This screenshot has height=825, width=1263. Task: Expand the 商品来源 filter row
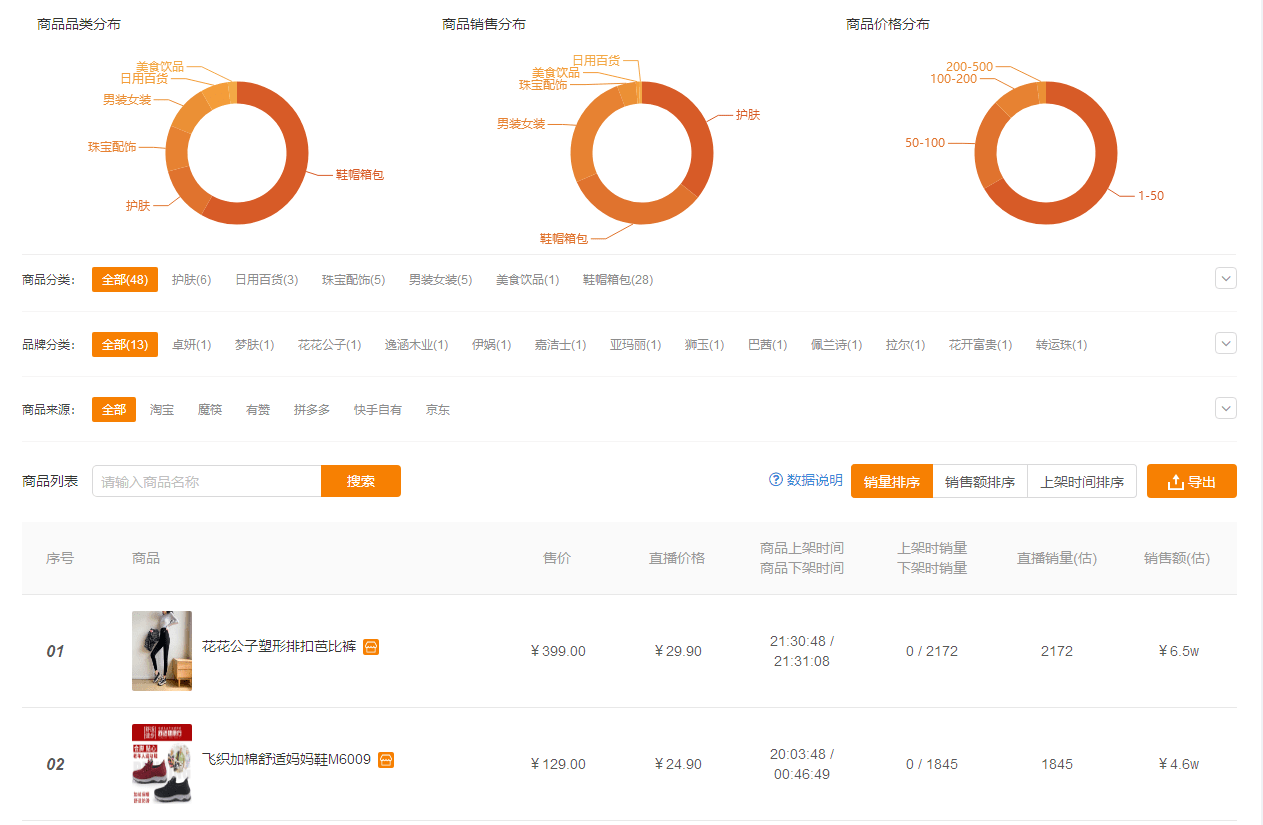click(x=1226, y=408)
